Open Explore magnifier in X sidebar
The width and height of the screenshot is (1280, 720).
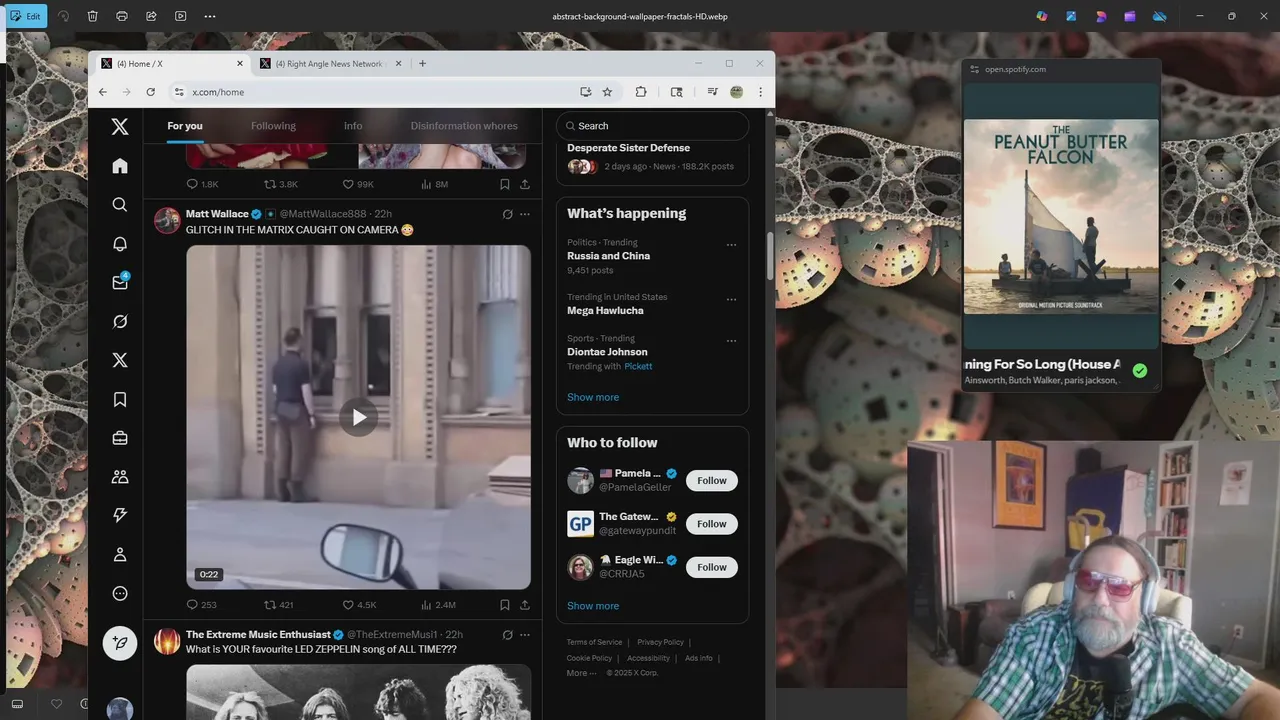120,205
